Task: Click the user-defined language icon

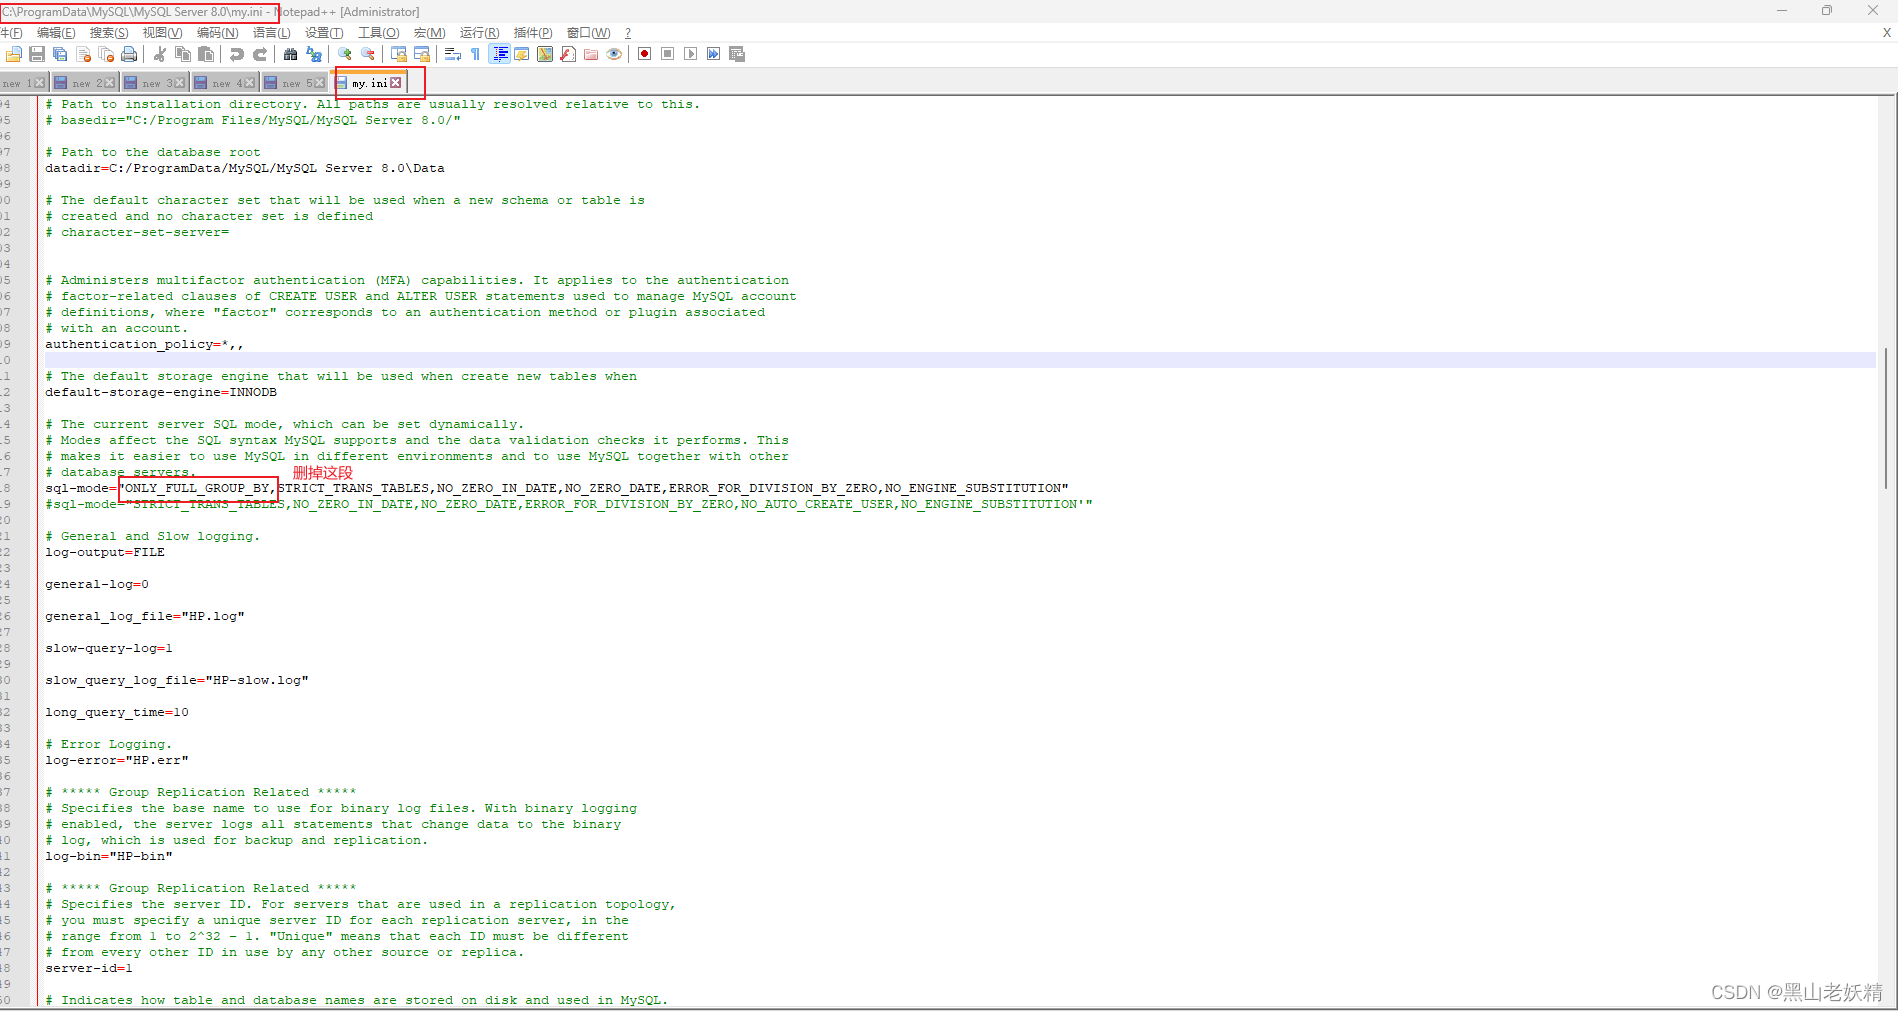Action: click(x=522, y=54)
